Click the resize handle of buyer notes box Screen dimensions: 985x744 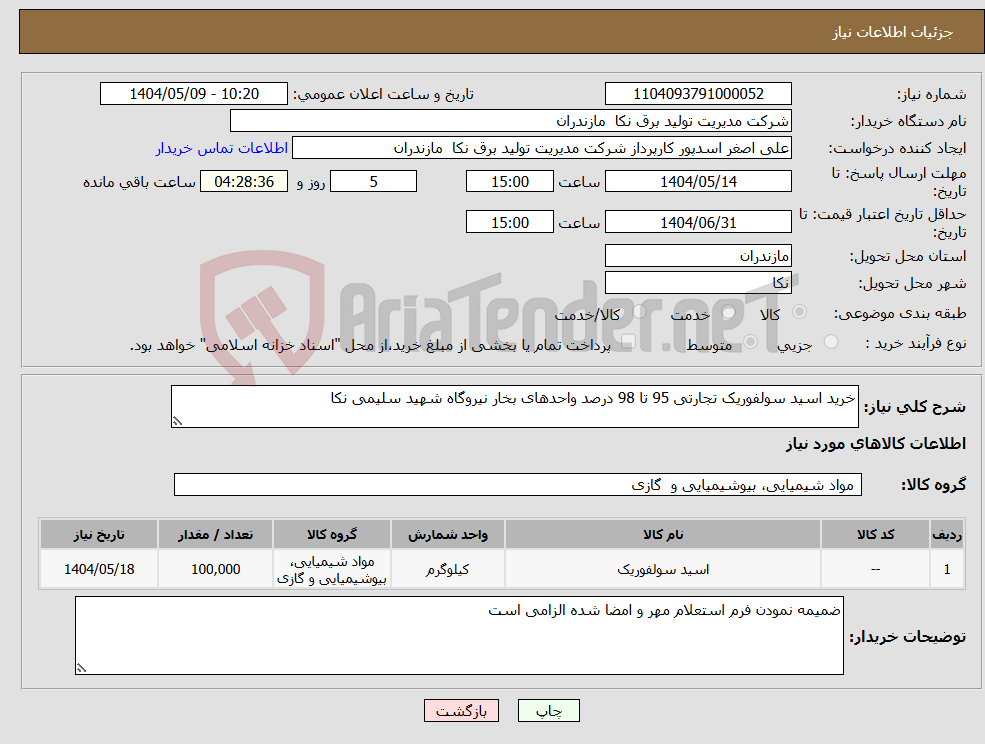point(80,669)
